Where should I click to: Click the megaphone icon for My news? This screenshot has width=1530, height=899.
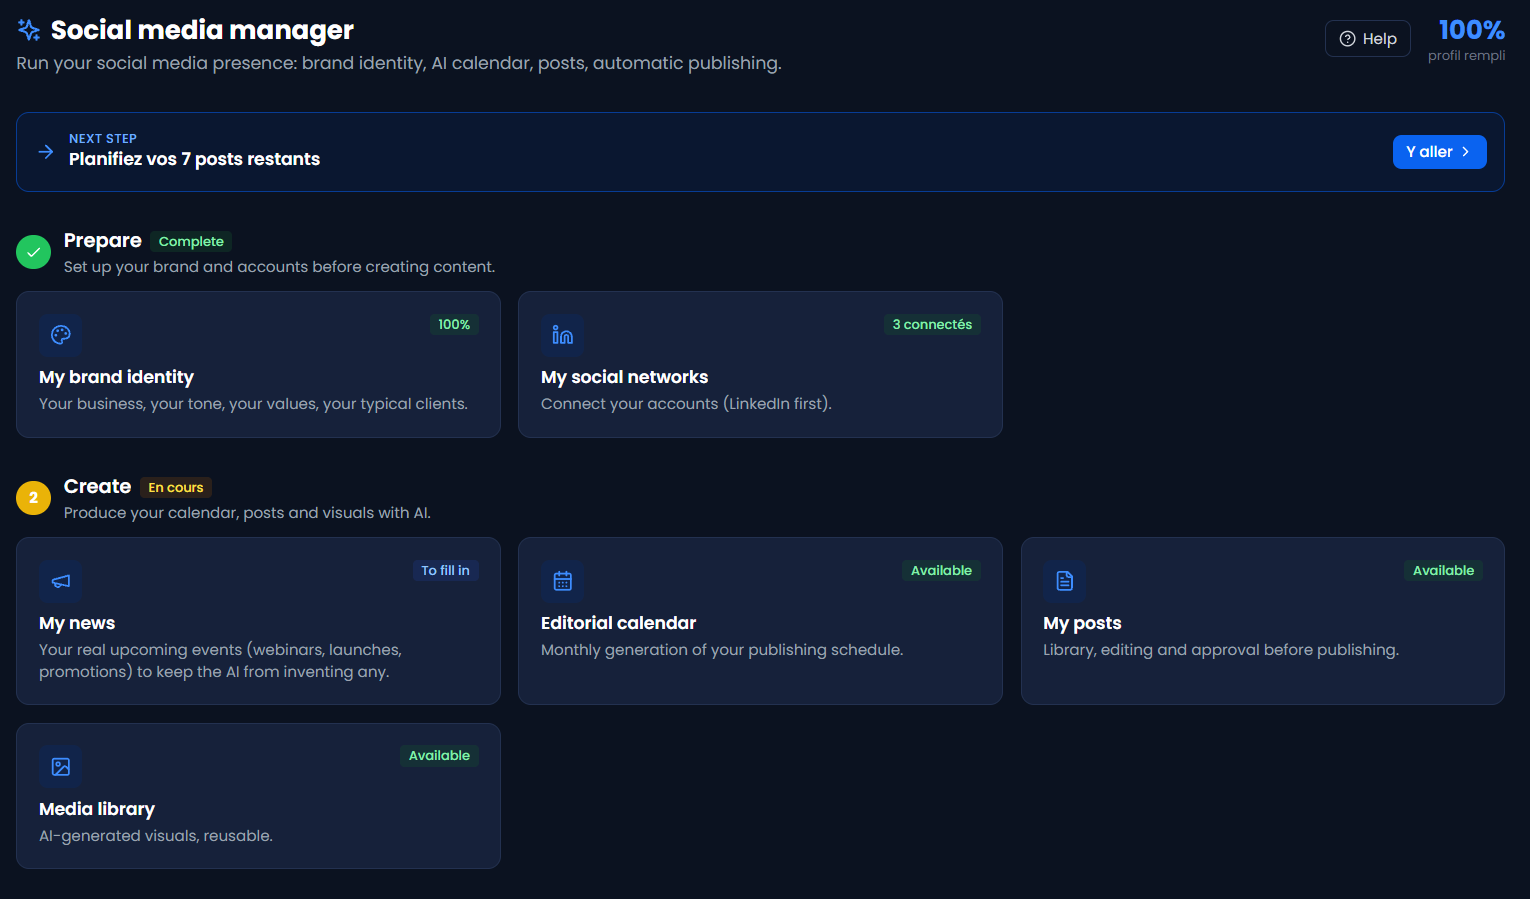(61, 581)
